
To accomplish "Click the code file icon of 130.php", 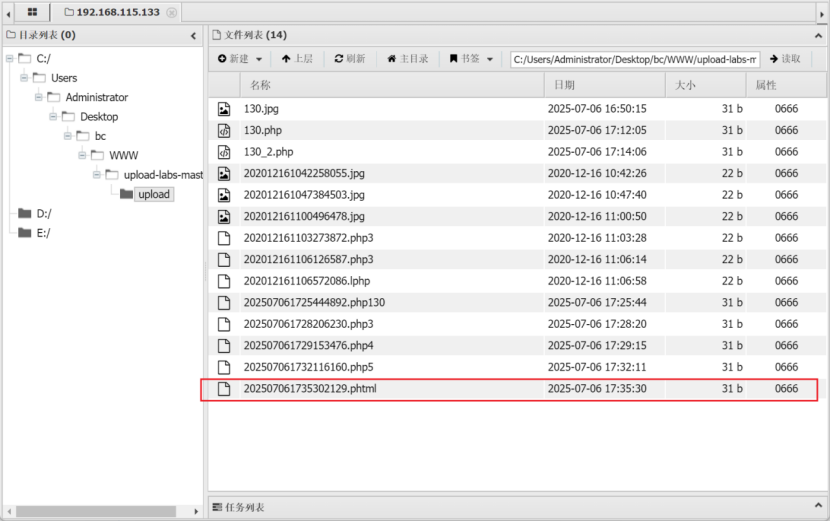I will click(x=224, y=130).
